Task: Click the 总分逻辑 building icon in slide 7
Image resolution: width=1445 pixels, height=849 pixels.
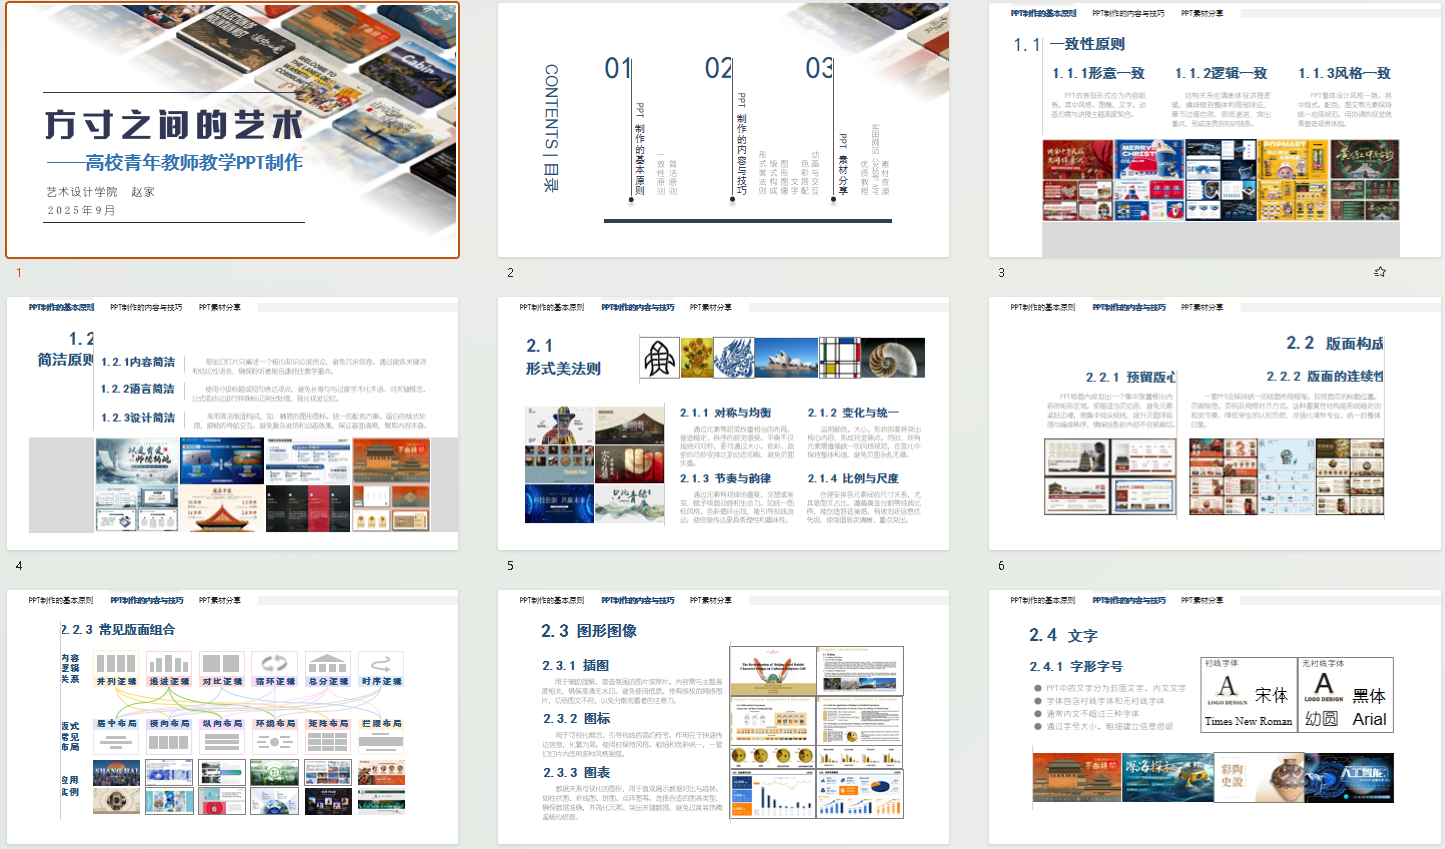Action: click(x=327, y=663)
